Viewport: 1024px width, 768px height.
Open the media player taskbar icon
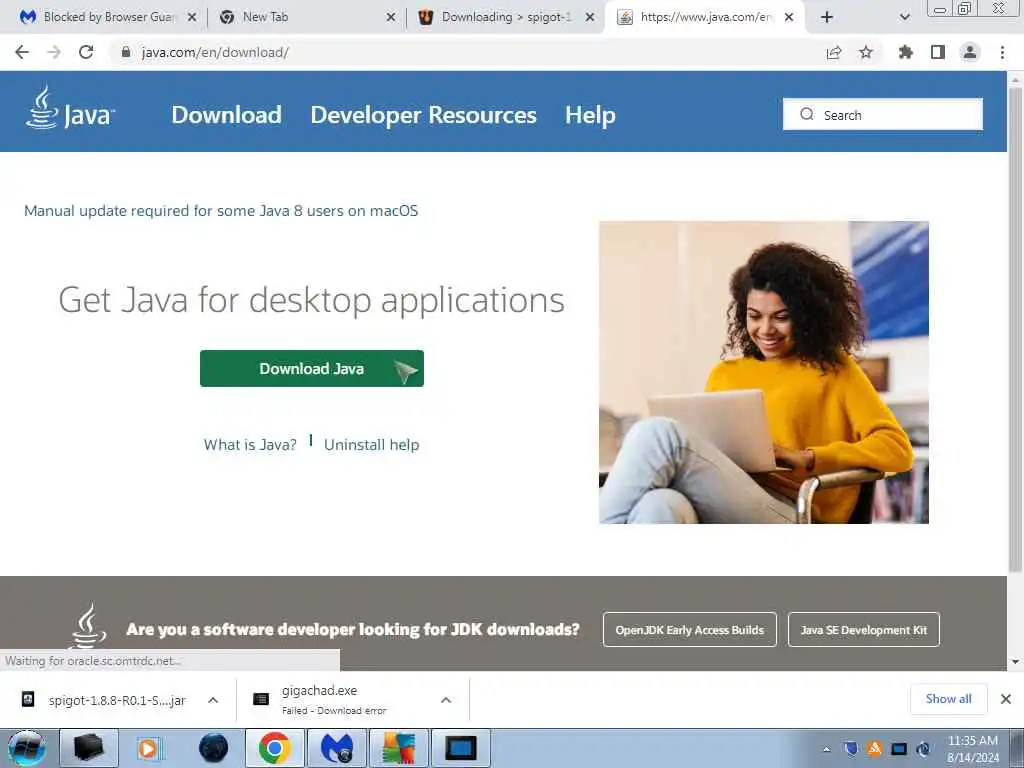pos(149,748)
